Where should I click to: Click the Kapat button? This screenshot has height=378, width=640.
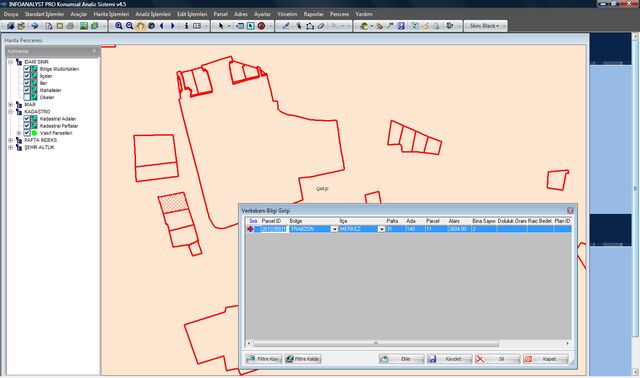click(x=546, y=359)
